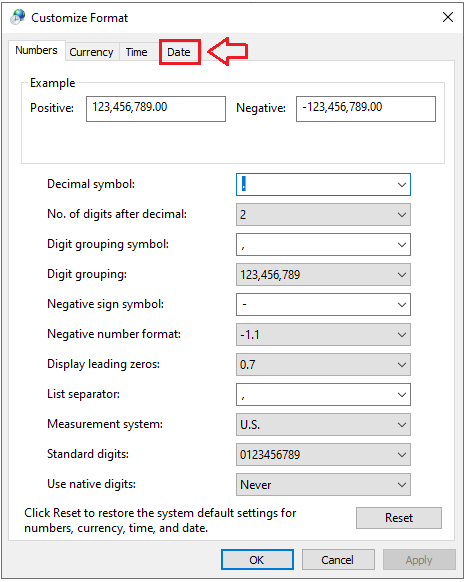
Task: Click the globe icon in the title bar
Action: click(x=17, y=17)
